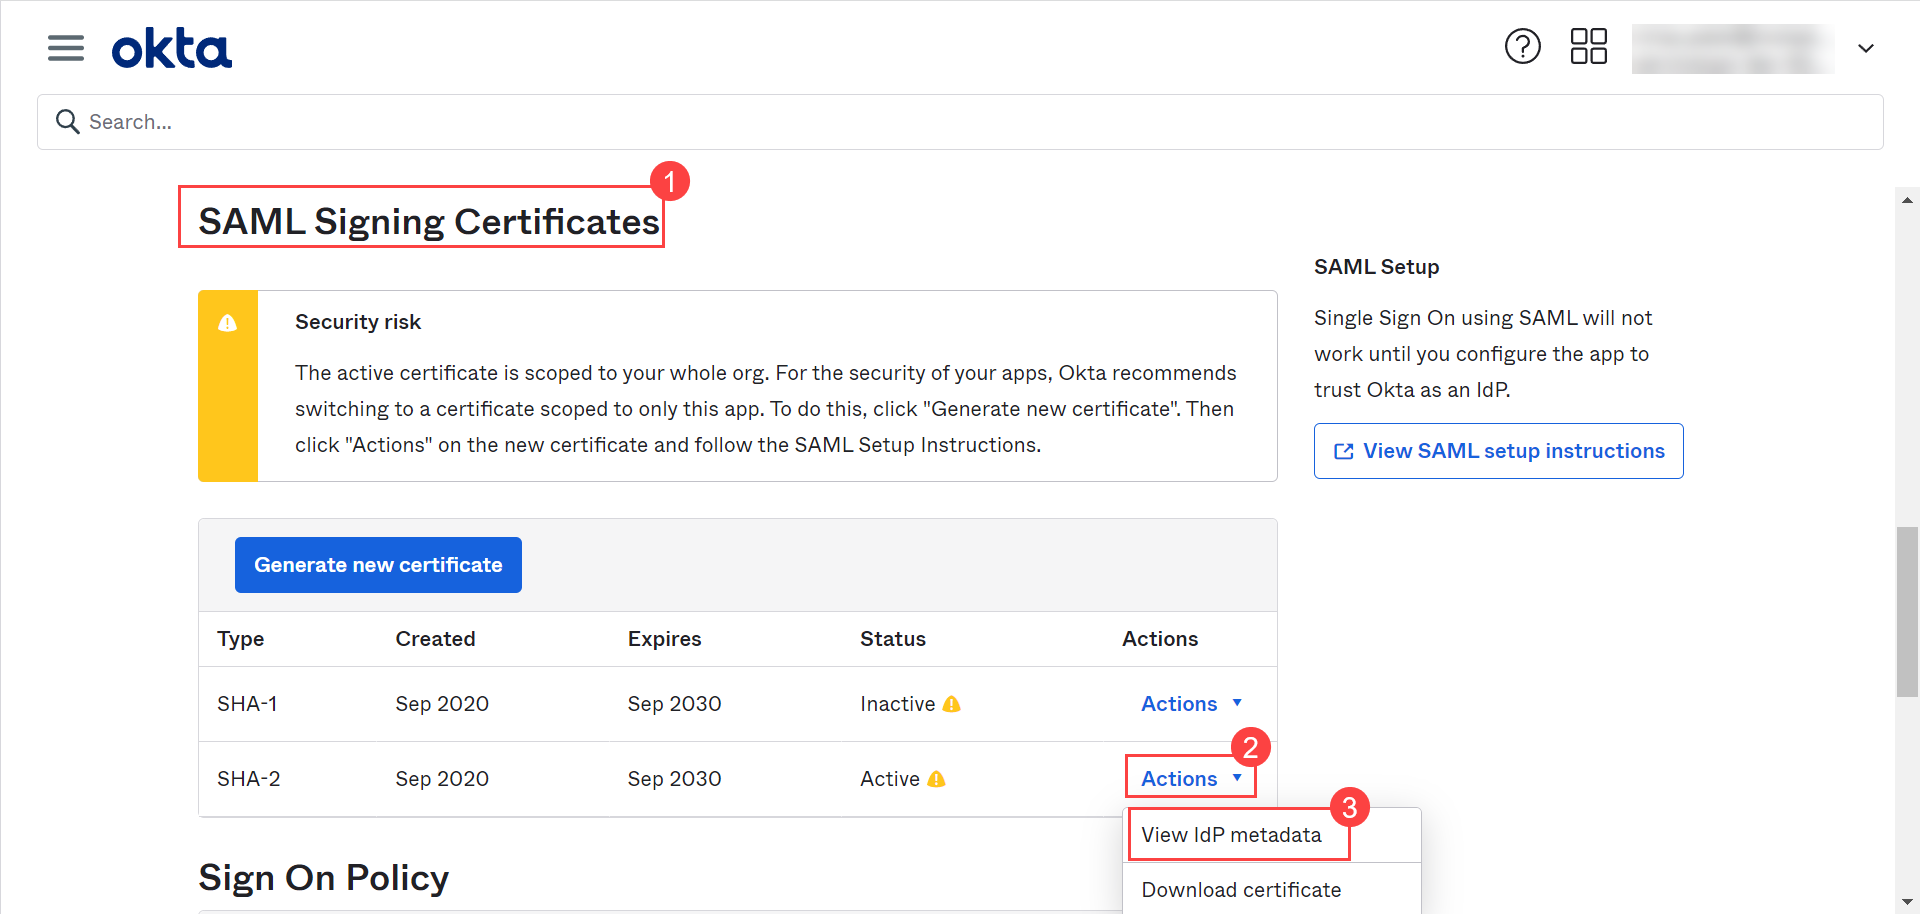This screenshot has width=1920, height=914.
Task: Click the search magnifier icon
Action: [x=66, y=121]
